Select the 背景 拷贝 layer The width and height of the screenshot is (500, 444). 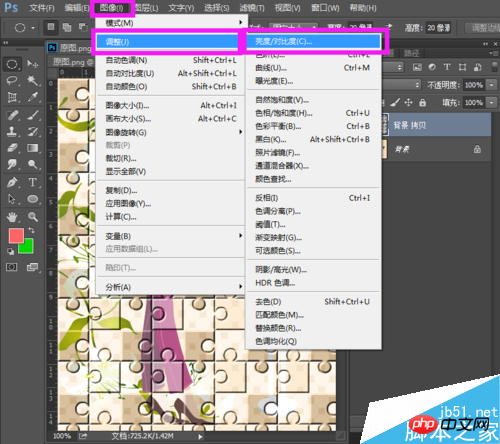tap(437, 125)
